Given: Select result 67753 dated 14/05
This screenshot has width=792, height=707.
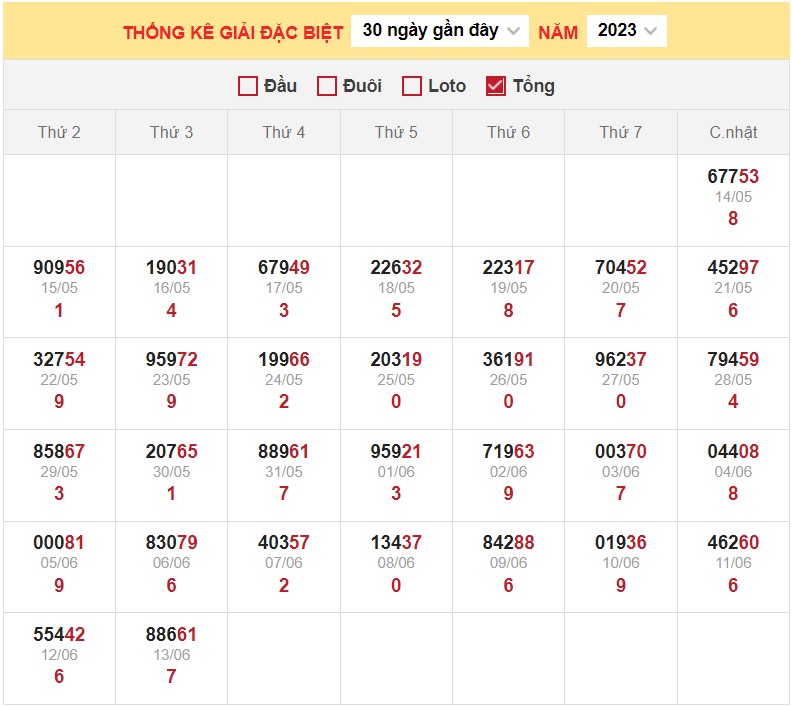Looking at the screenshot, I should (x=733, y=177).
